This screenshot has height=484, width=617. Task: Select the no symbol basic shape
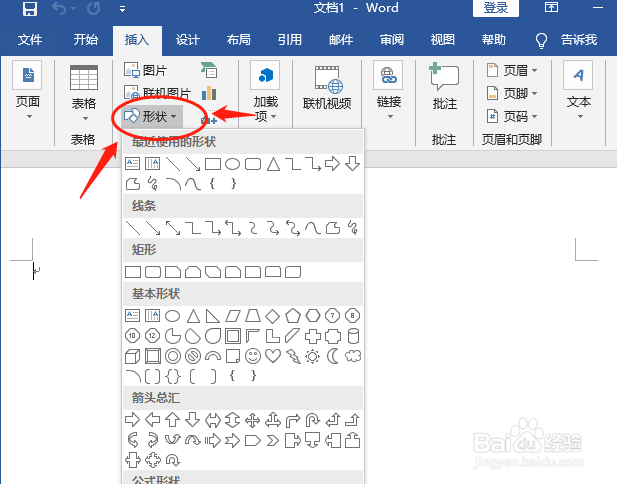[x=193, y=356]
